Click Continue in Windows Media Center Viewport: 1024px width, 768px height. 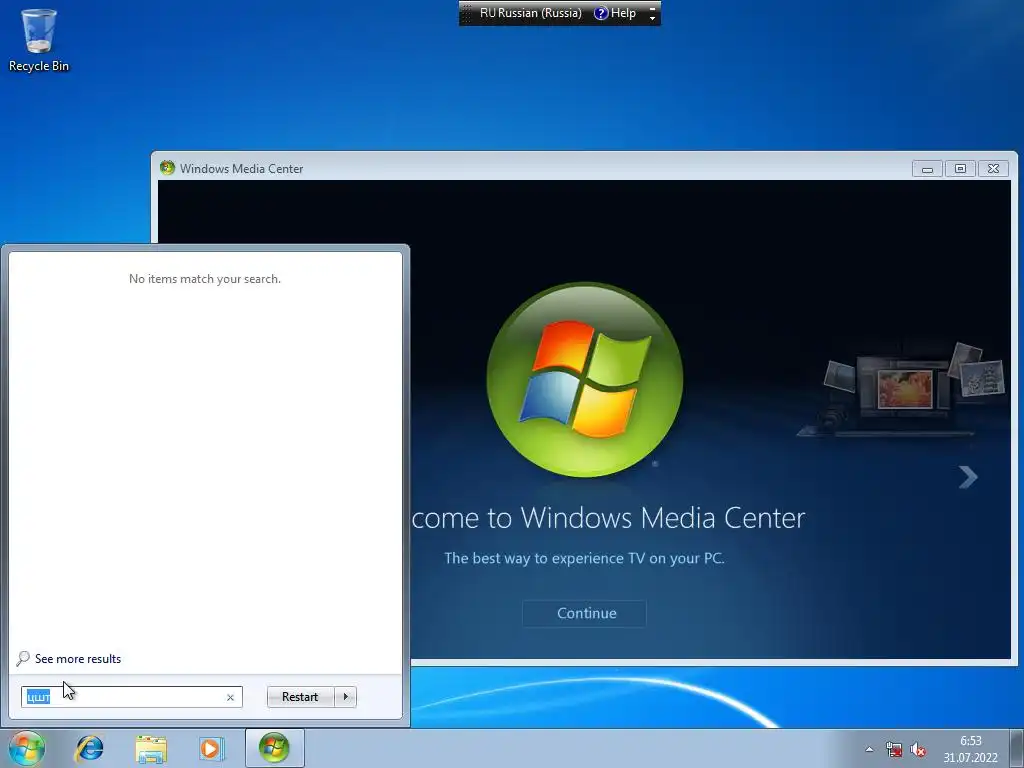[x=584, y=613]
